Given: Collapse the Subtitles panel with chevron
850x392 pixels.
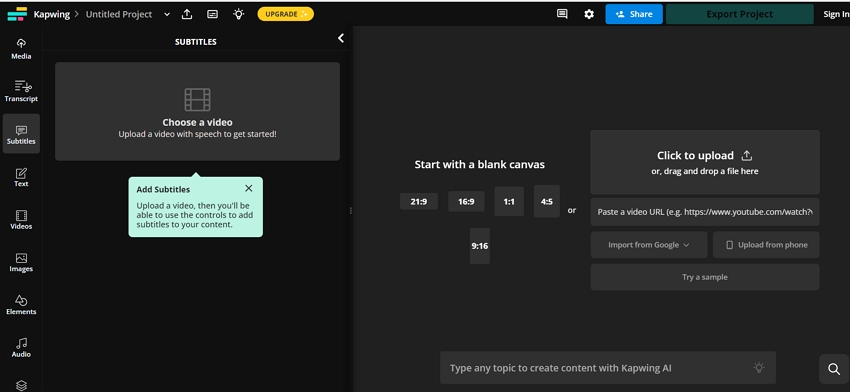Looking at the screenshot, I should point(340,38).
